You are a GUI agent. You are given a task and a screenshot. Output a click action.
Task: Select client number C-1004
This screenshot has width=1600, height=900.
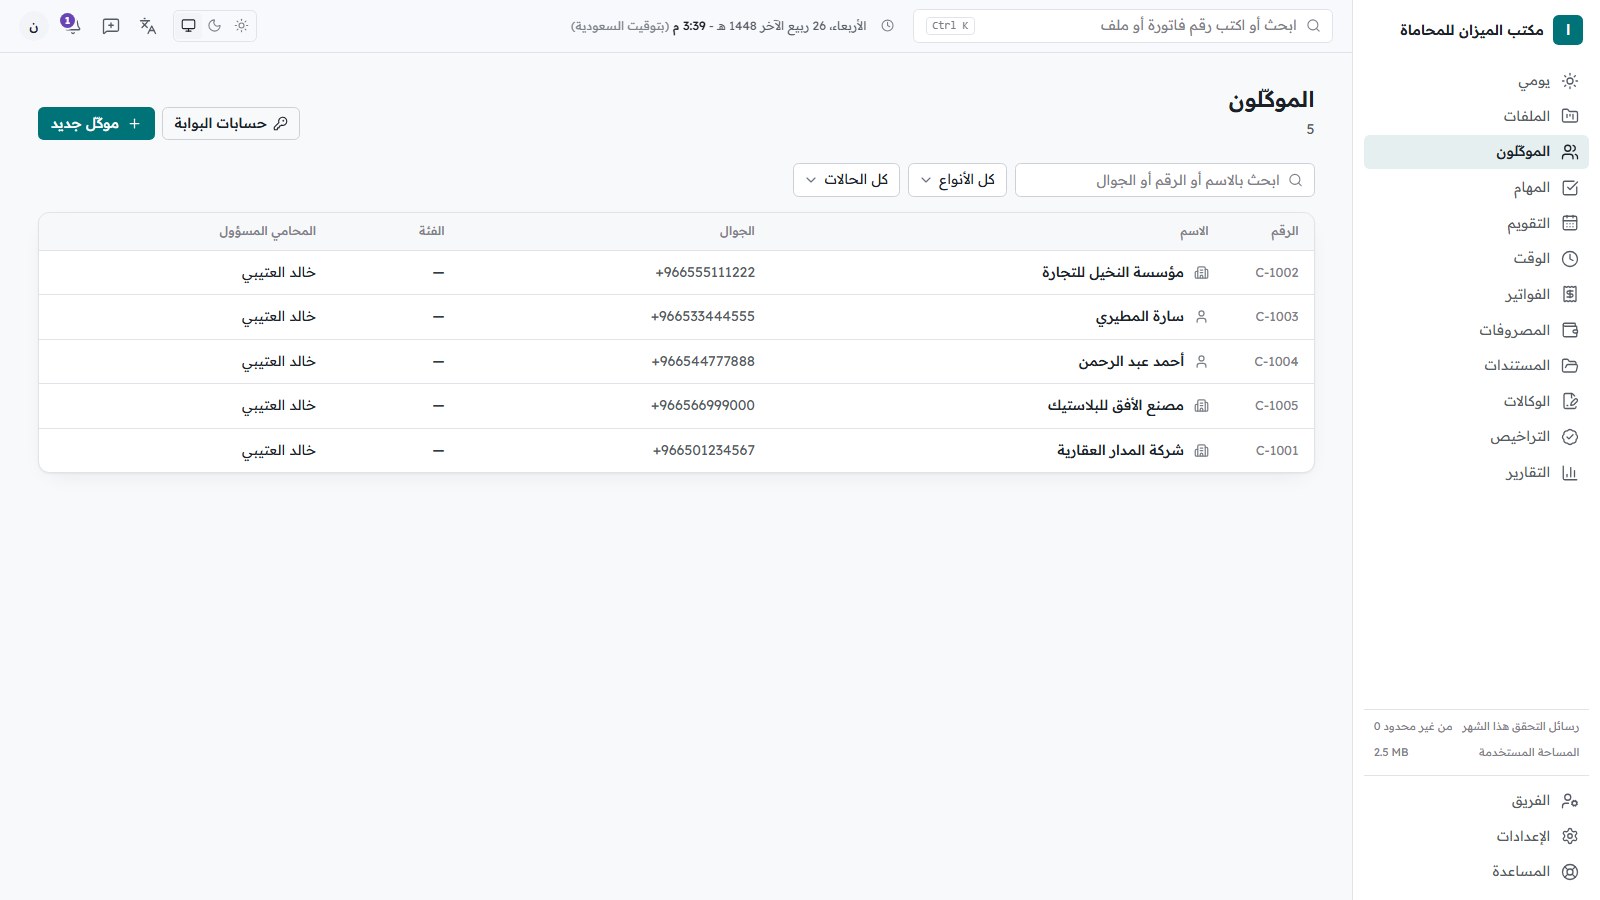pos(1277,362)
